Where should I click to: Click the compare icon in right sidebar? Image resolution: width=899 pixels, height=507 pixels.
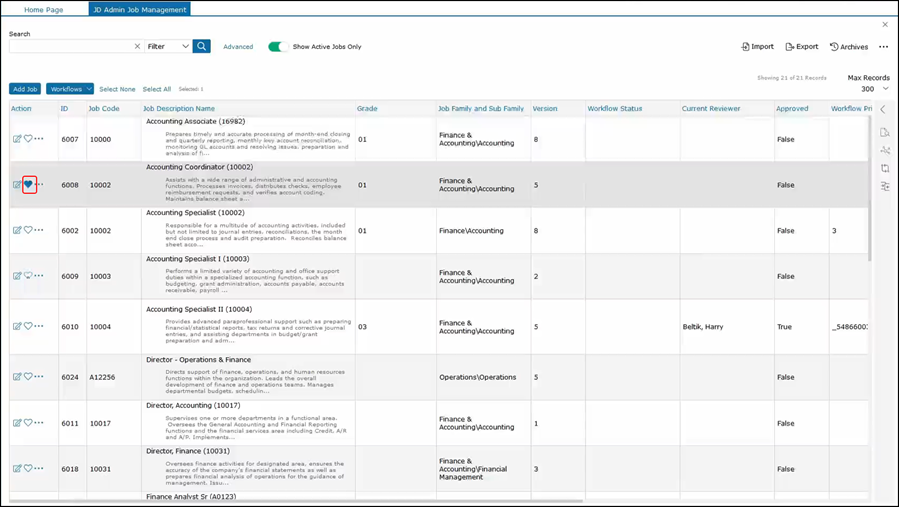point(885,168)
